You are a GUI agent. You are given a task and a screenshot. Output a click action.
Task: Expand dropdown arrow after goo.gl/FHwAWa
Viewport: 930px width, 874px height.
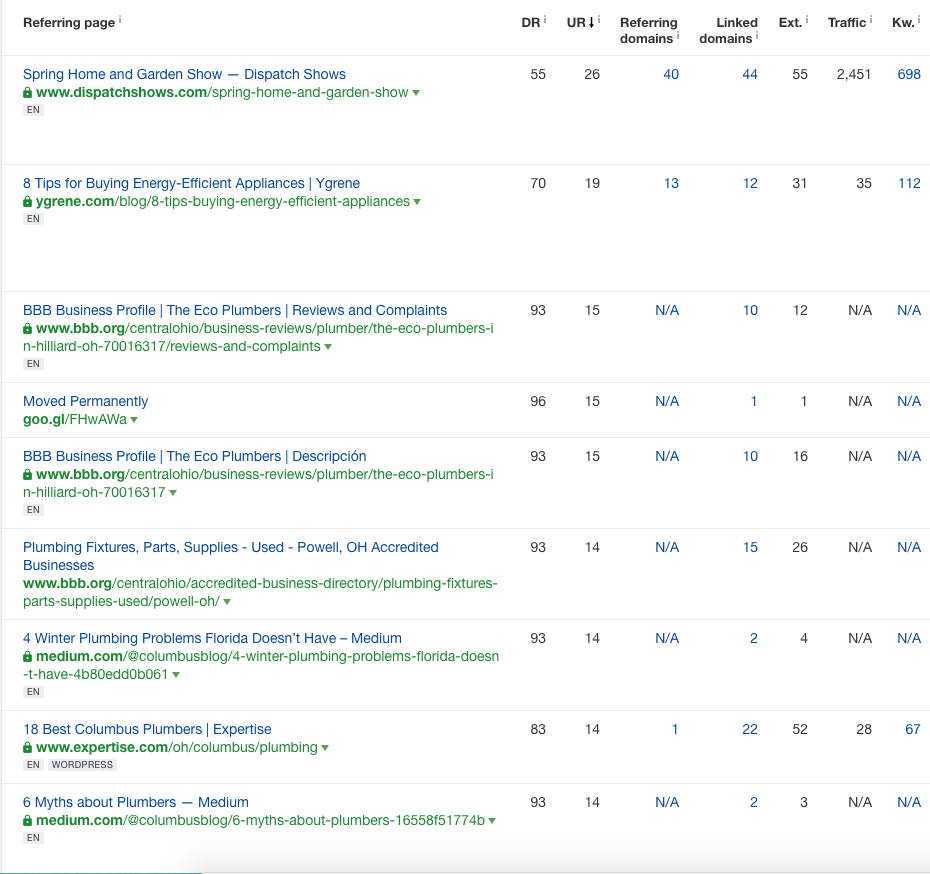click(134, 420)
